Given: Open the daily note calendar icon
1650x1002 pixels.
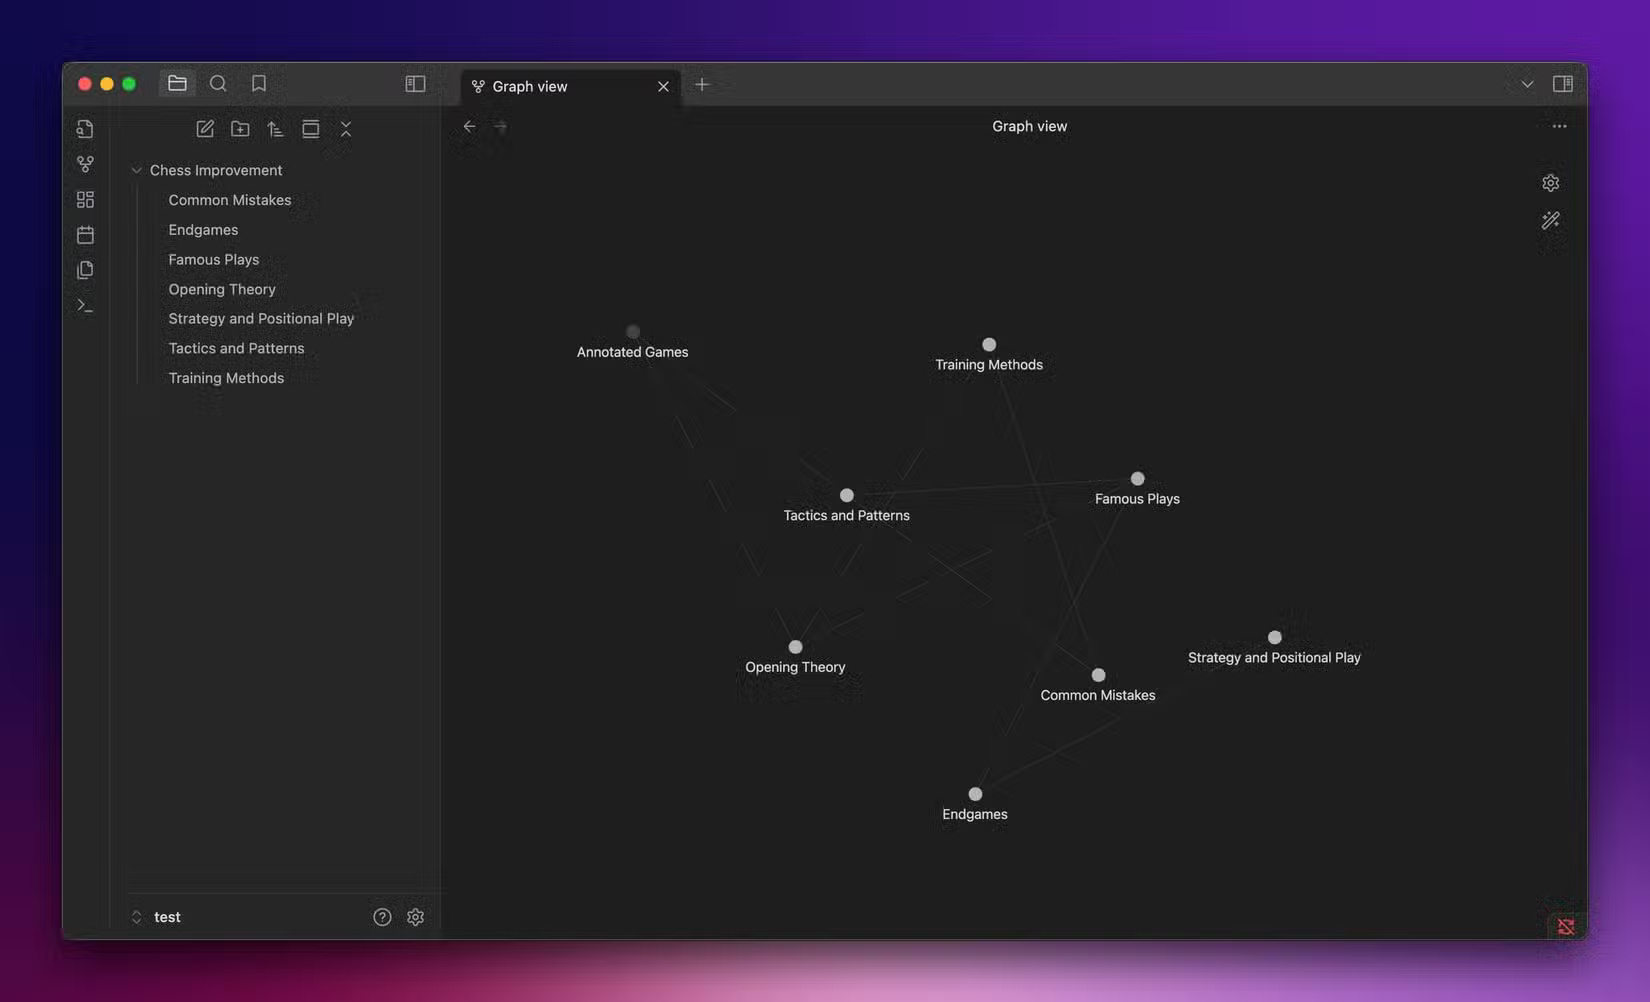Looking at the screenshot, I should click(x=85, y=234).
